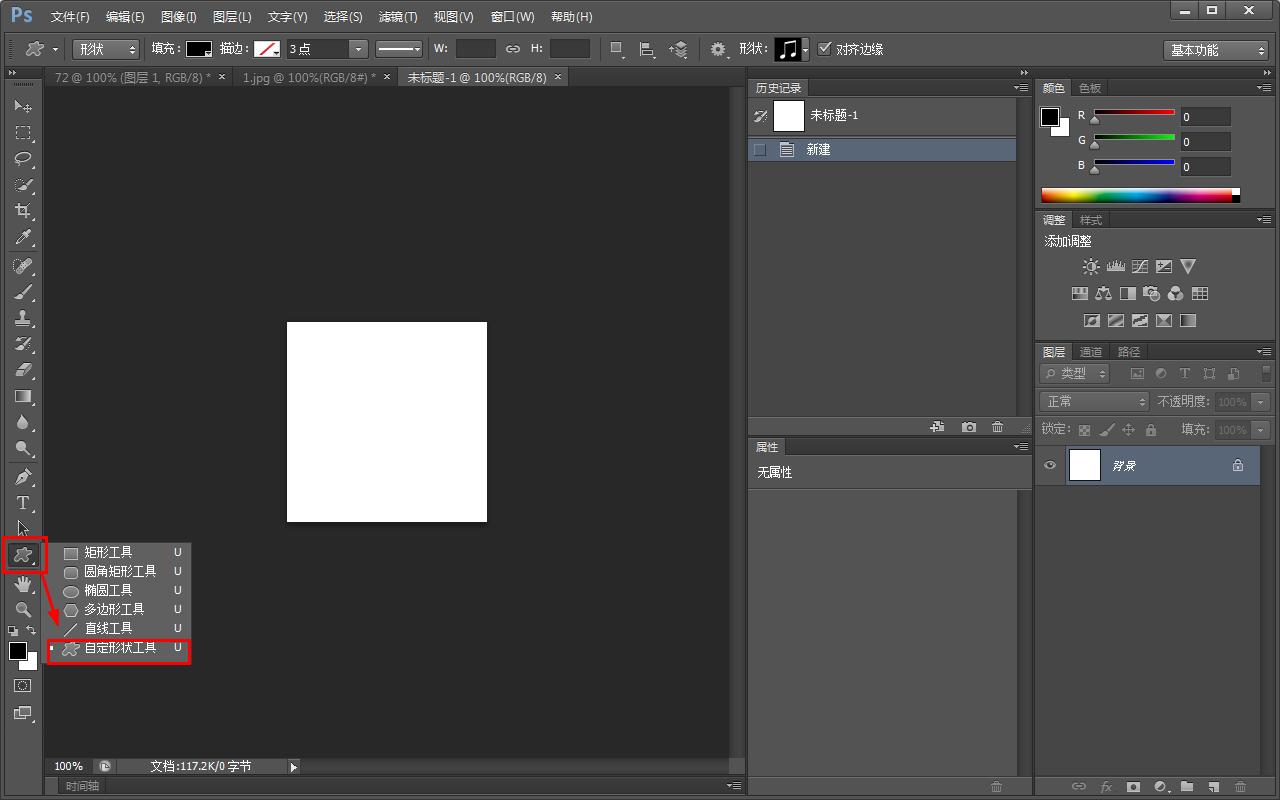Select the Lasso tool

23,159
